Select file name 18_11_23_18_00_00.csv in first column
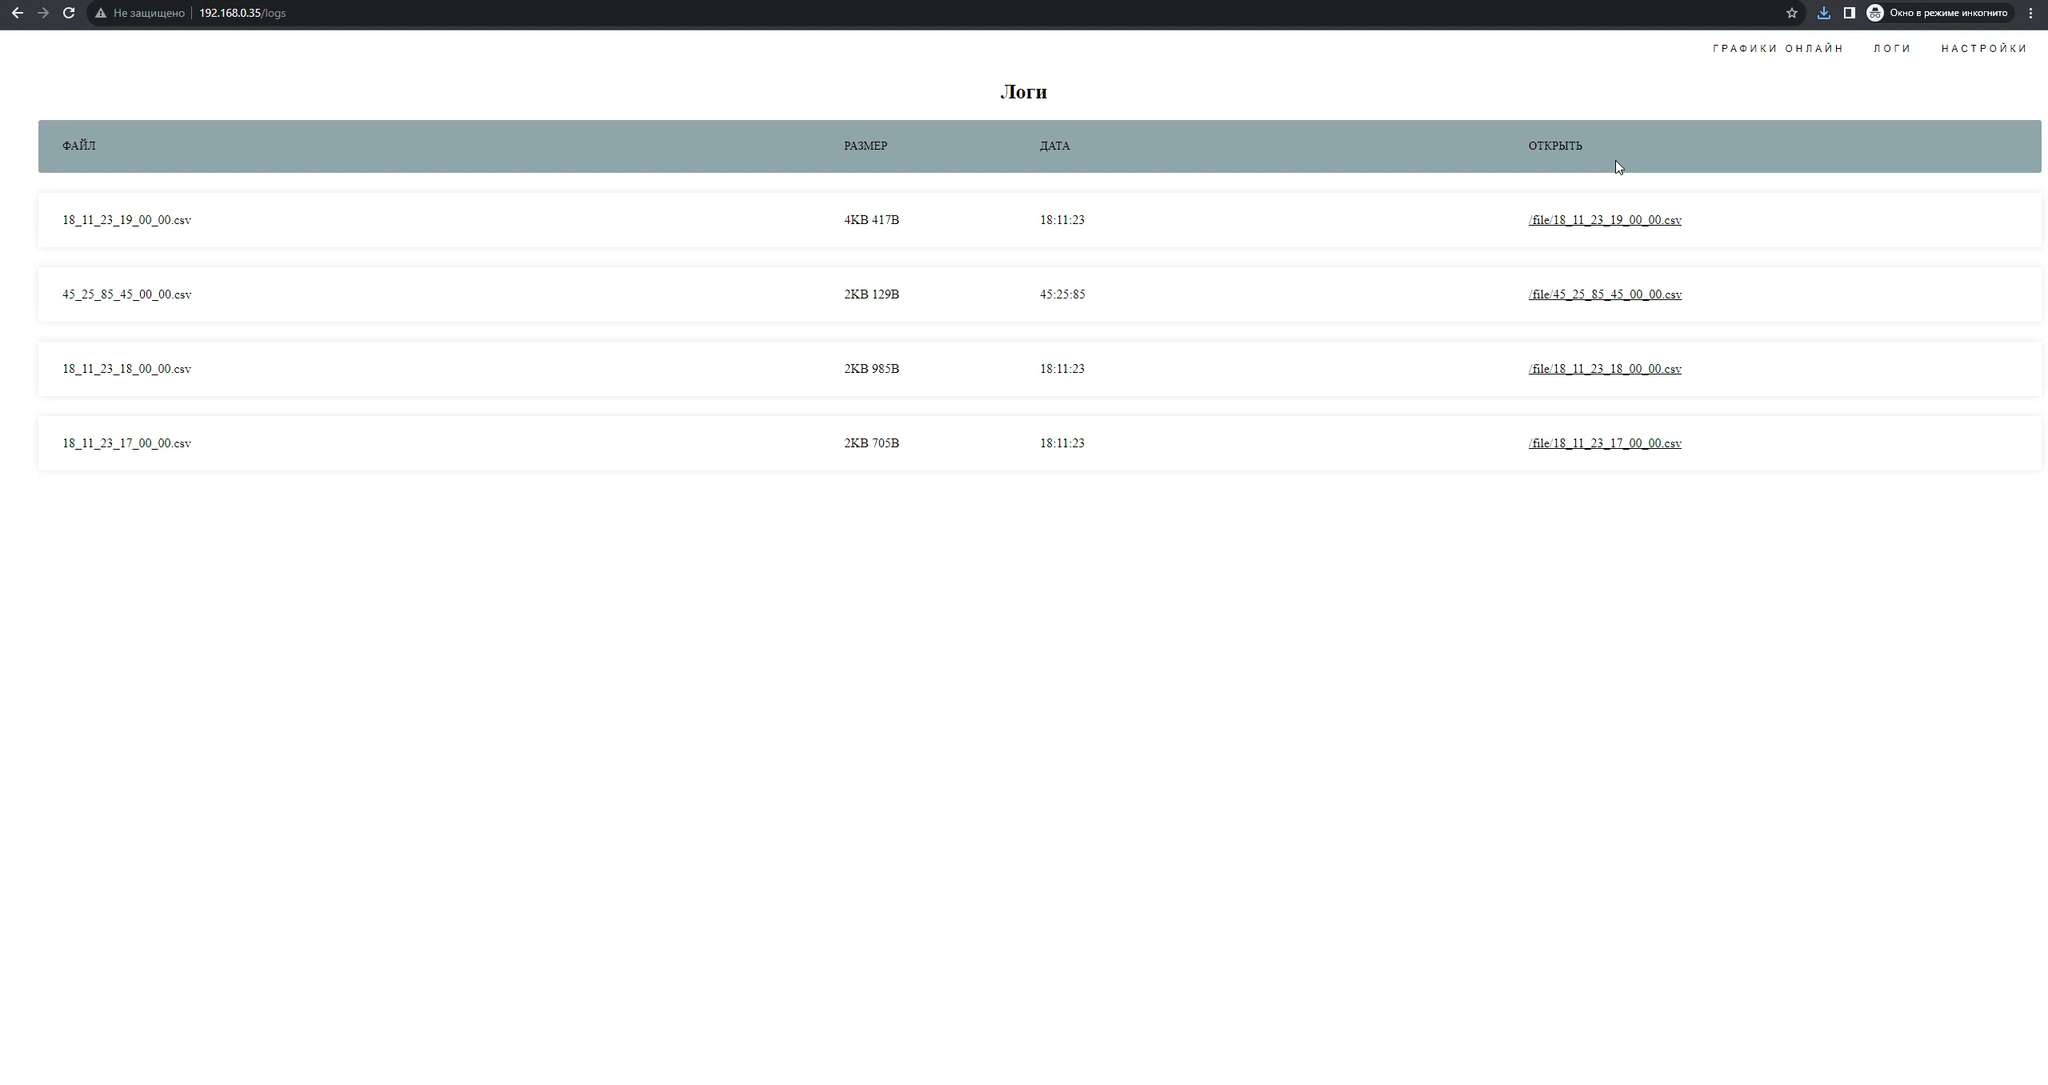 tap(127, 369)
